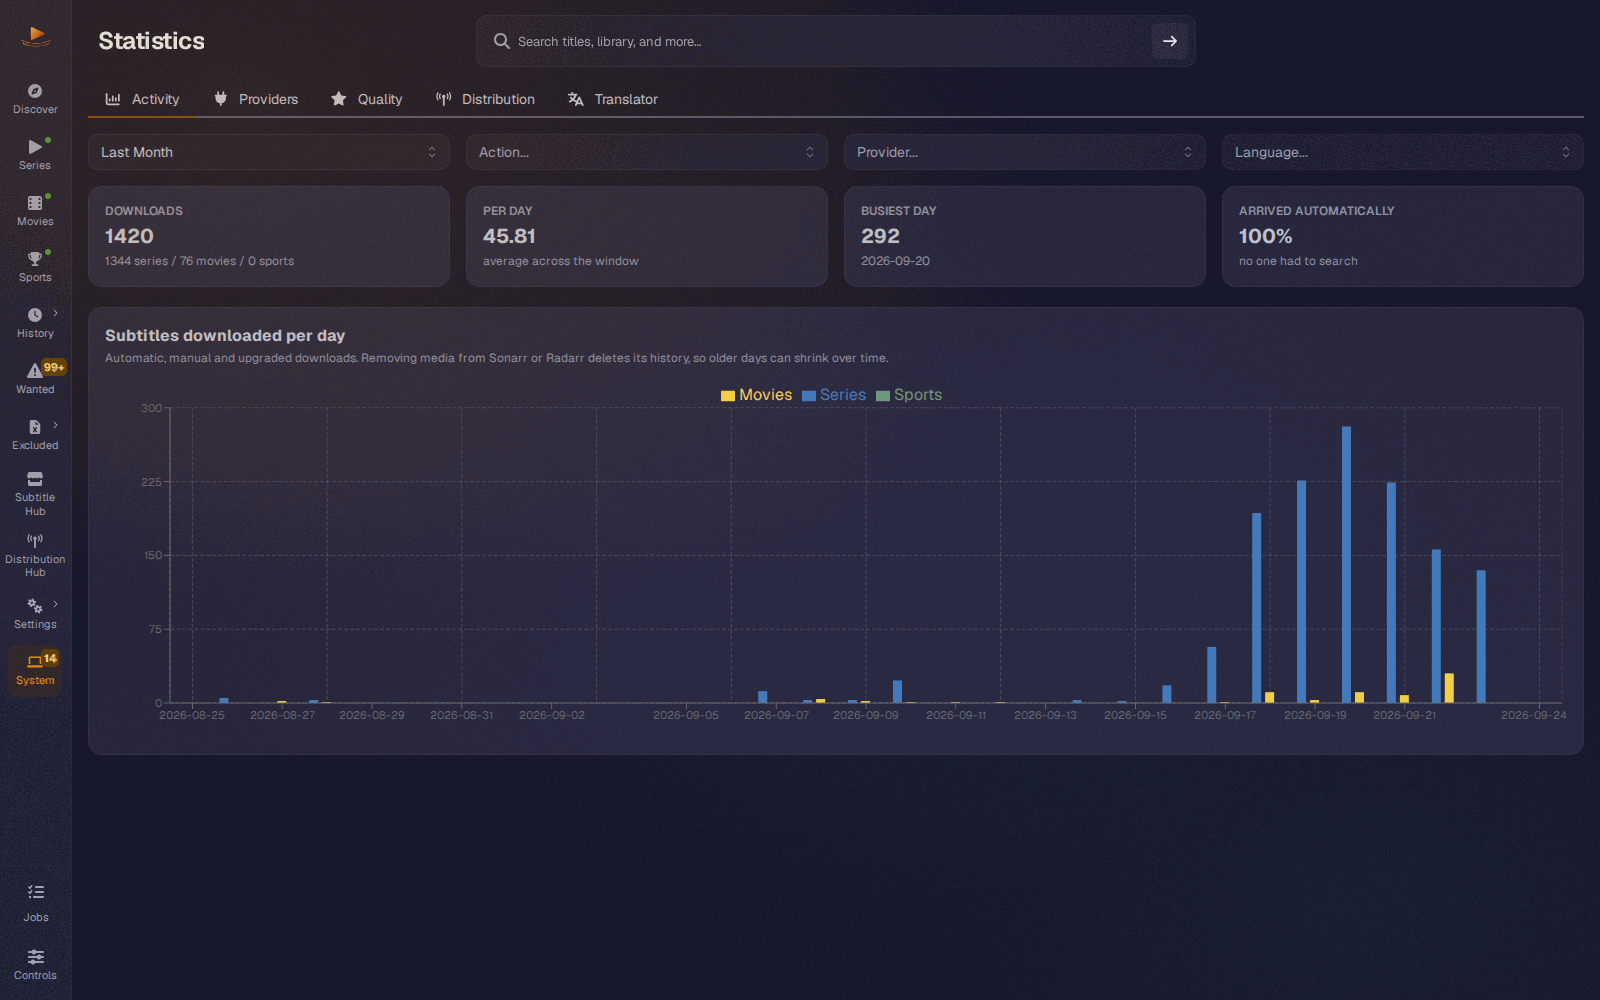Switch to the Activity tab
The height and width of the screenshot is (1000, 1600).
tap(142, 99)
